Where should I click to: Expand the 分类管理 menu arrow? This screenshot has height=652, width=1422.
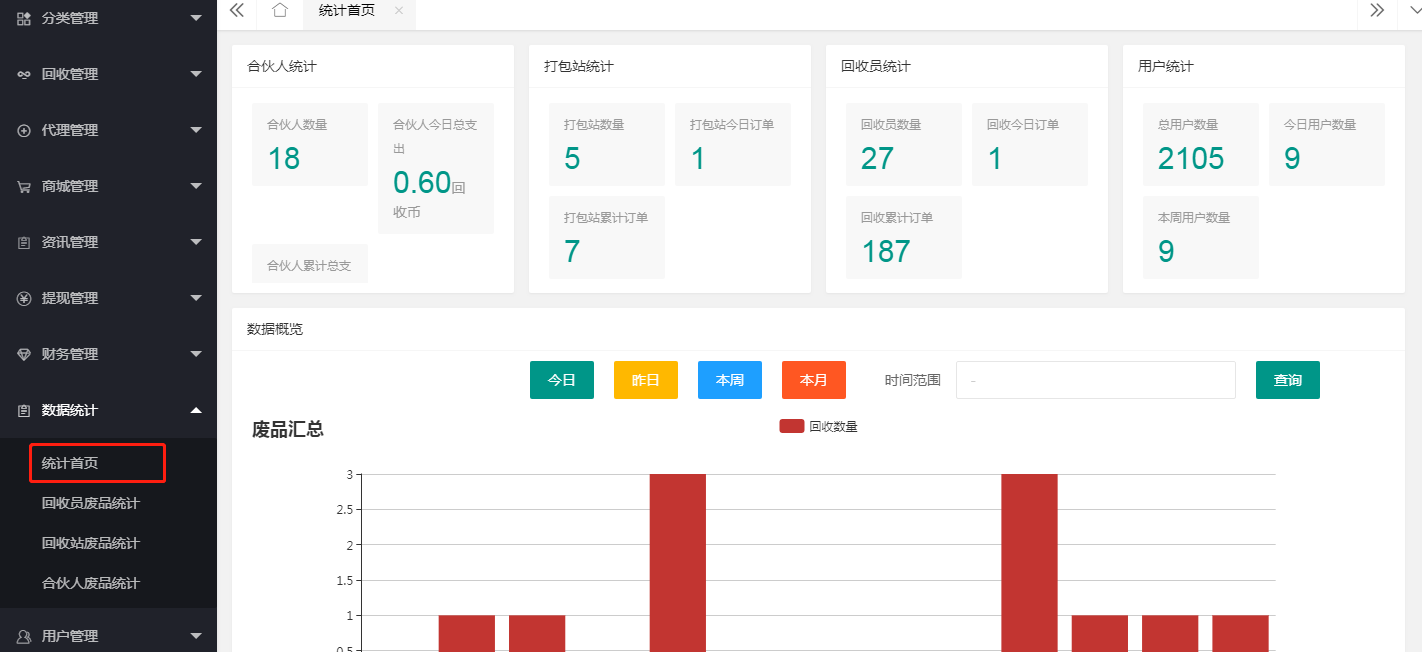point(196,18)
